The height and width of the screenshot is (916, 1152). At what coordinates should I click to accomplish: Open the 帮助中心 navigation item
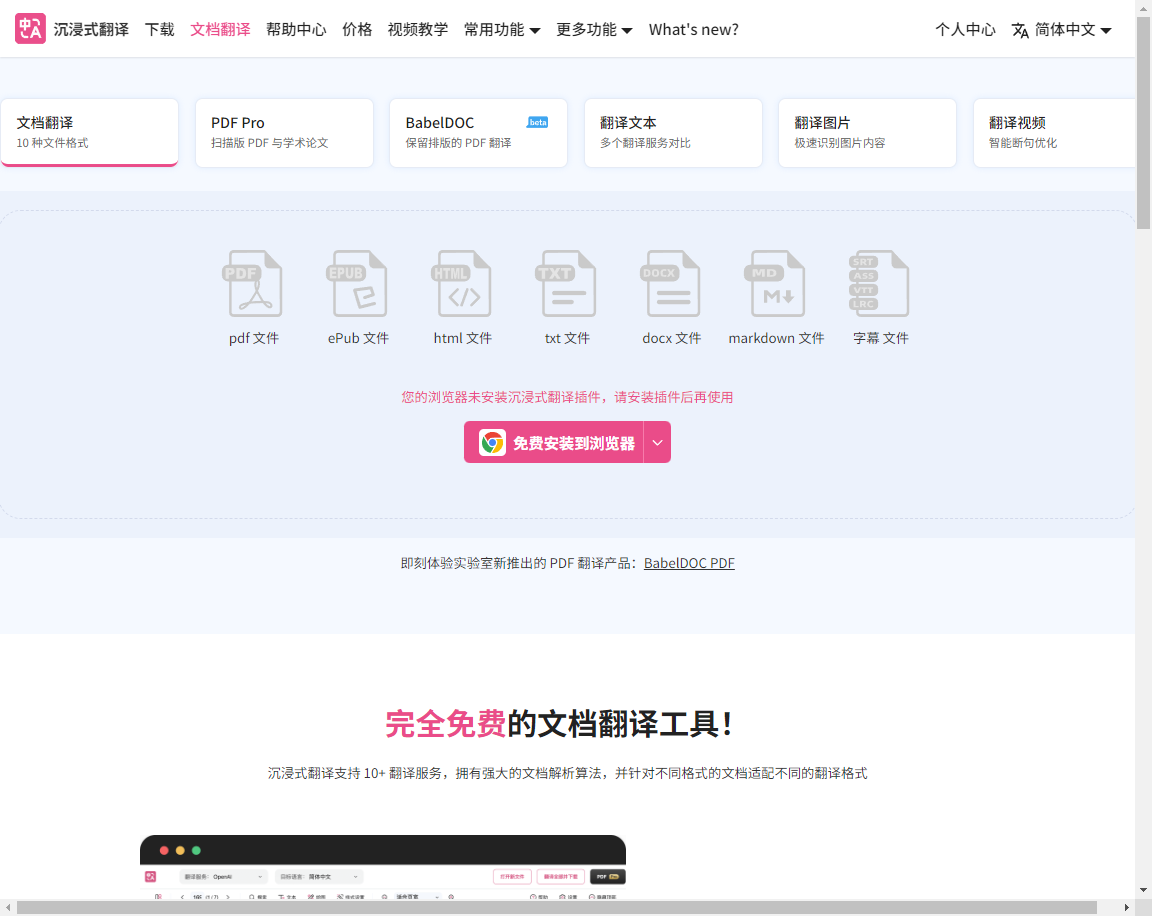coord(296,29)
